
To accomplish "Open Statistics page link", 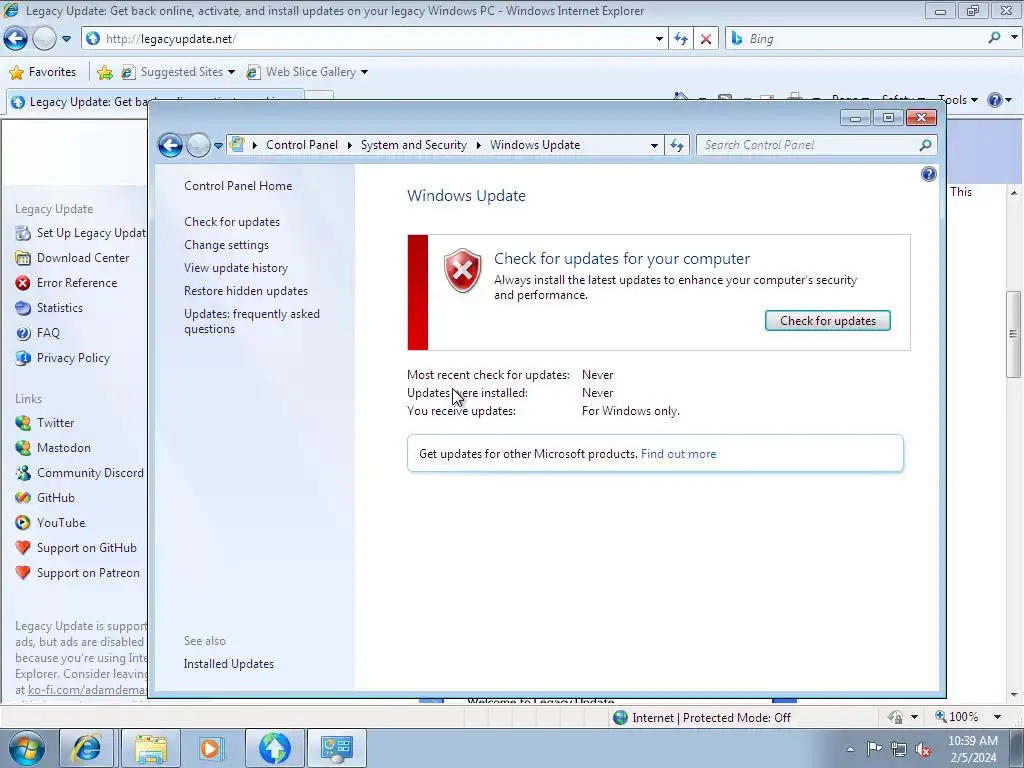I will click(x=59, y=308).
